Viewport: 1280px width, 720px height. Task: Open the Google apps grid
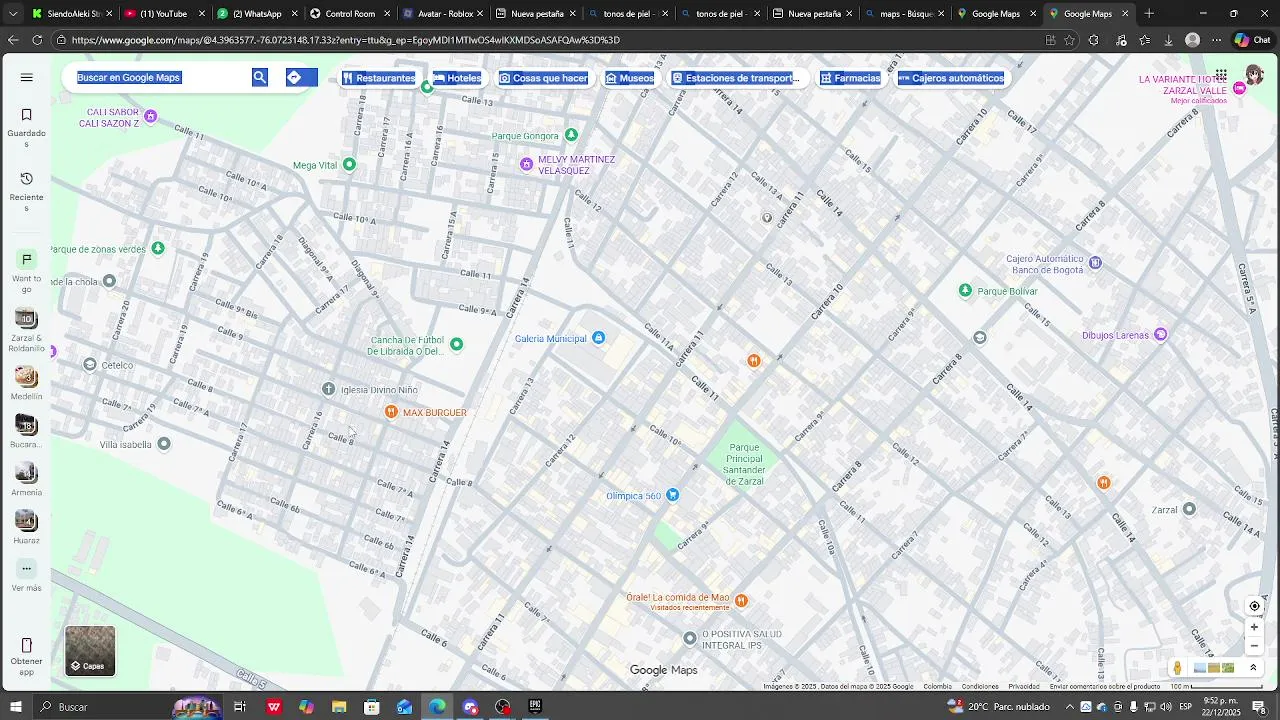(x=1221, y=76)
